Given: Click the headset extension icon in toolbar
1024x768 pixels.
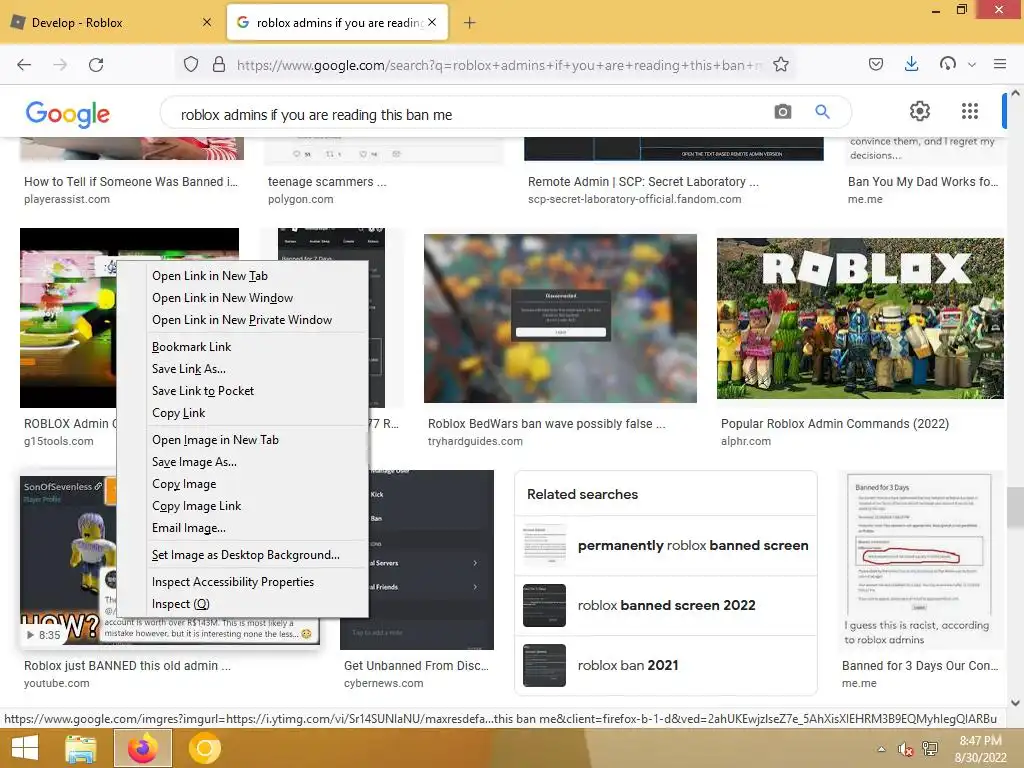Looking at the screenshot, I should click(x=948, y=64).
